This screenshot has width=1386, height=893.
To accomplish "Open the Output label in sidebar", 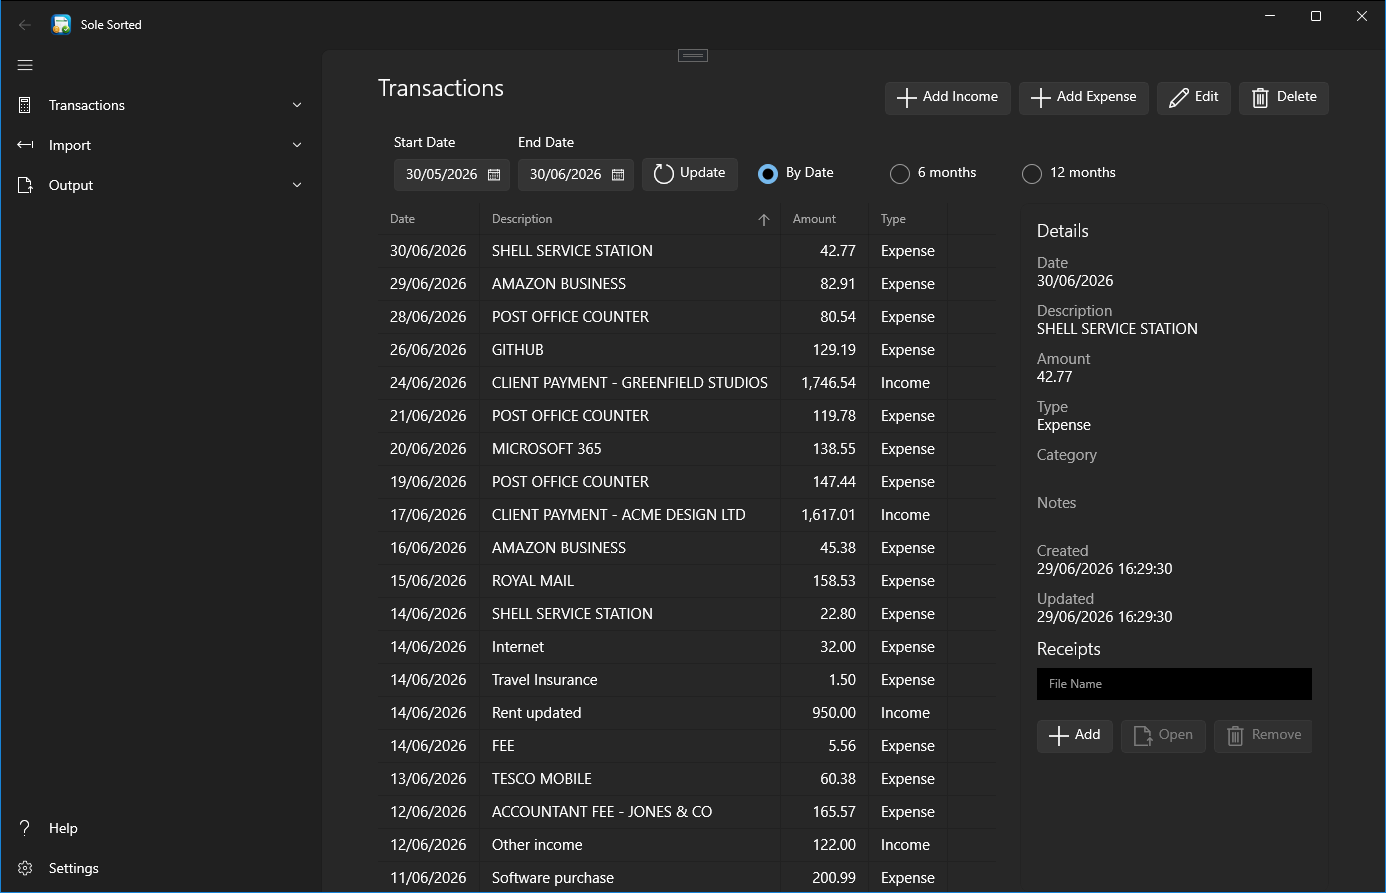I will click(x=71, y=185).
